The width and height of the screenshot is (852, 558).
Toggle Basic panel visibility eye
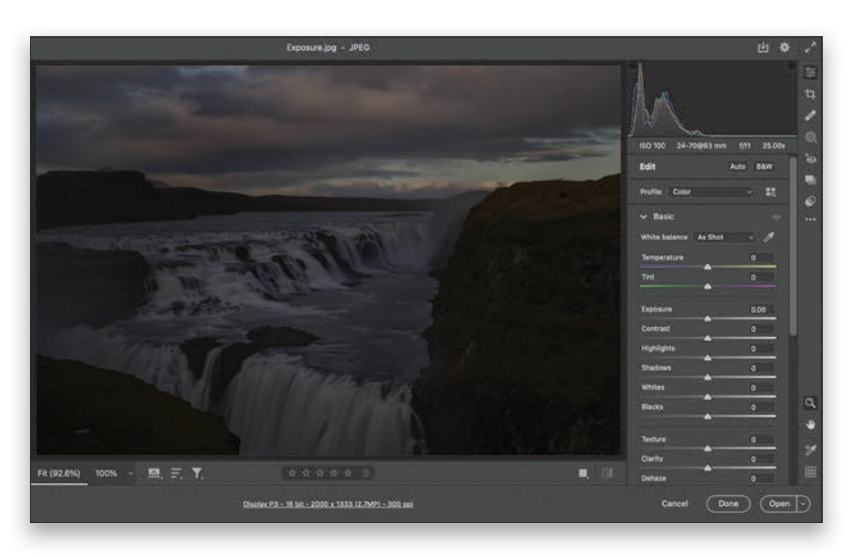pos(776,216)
